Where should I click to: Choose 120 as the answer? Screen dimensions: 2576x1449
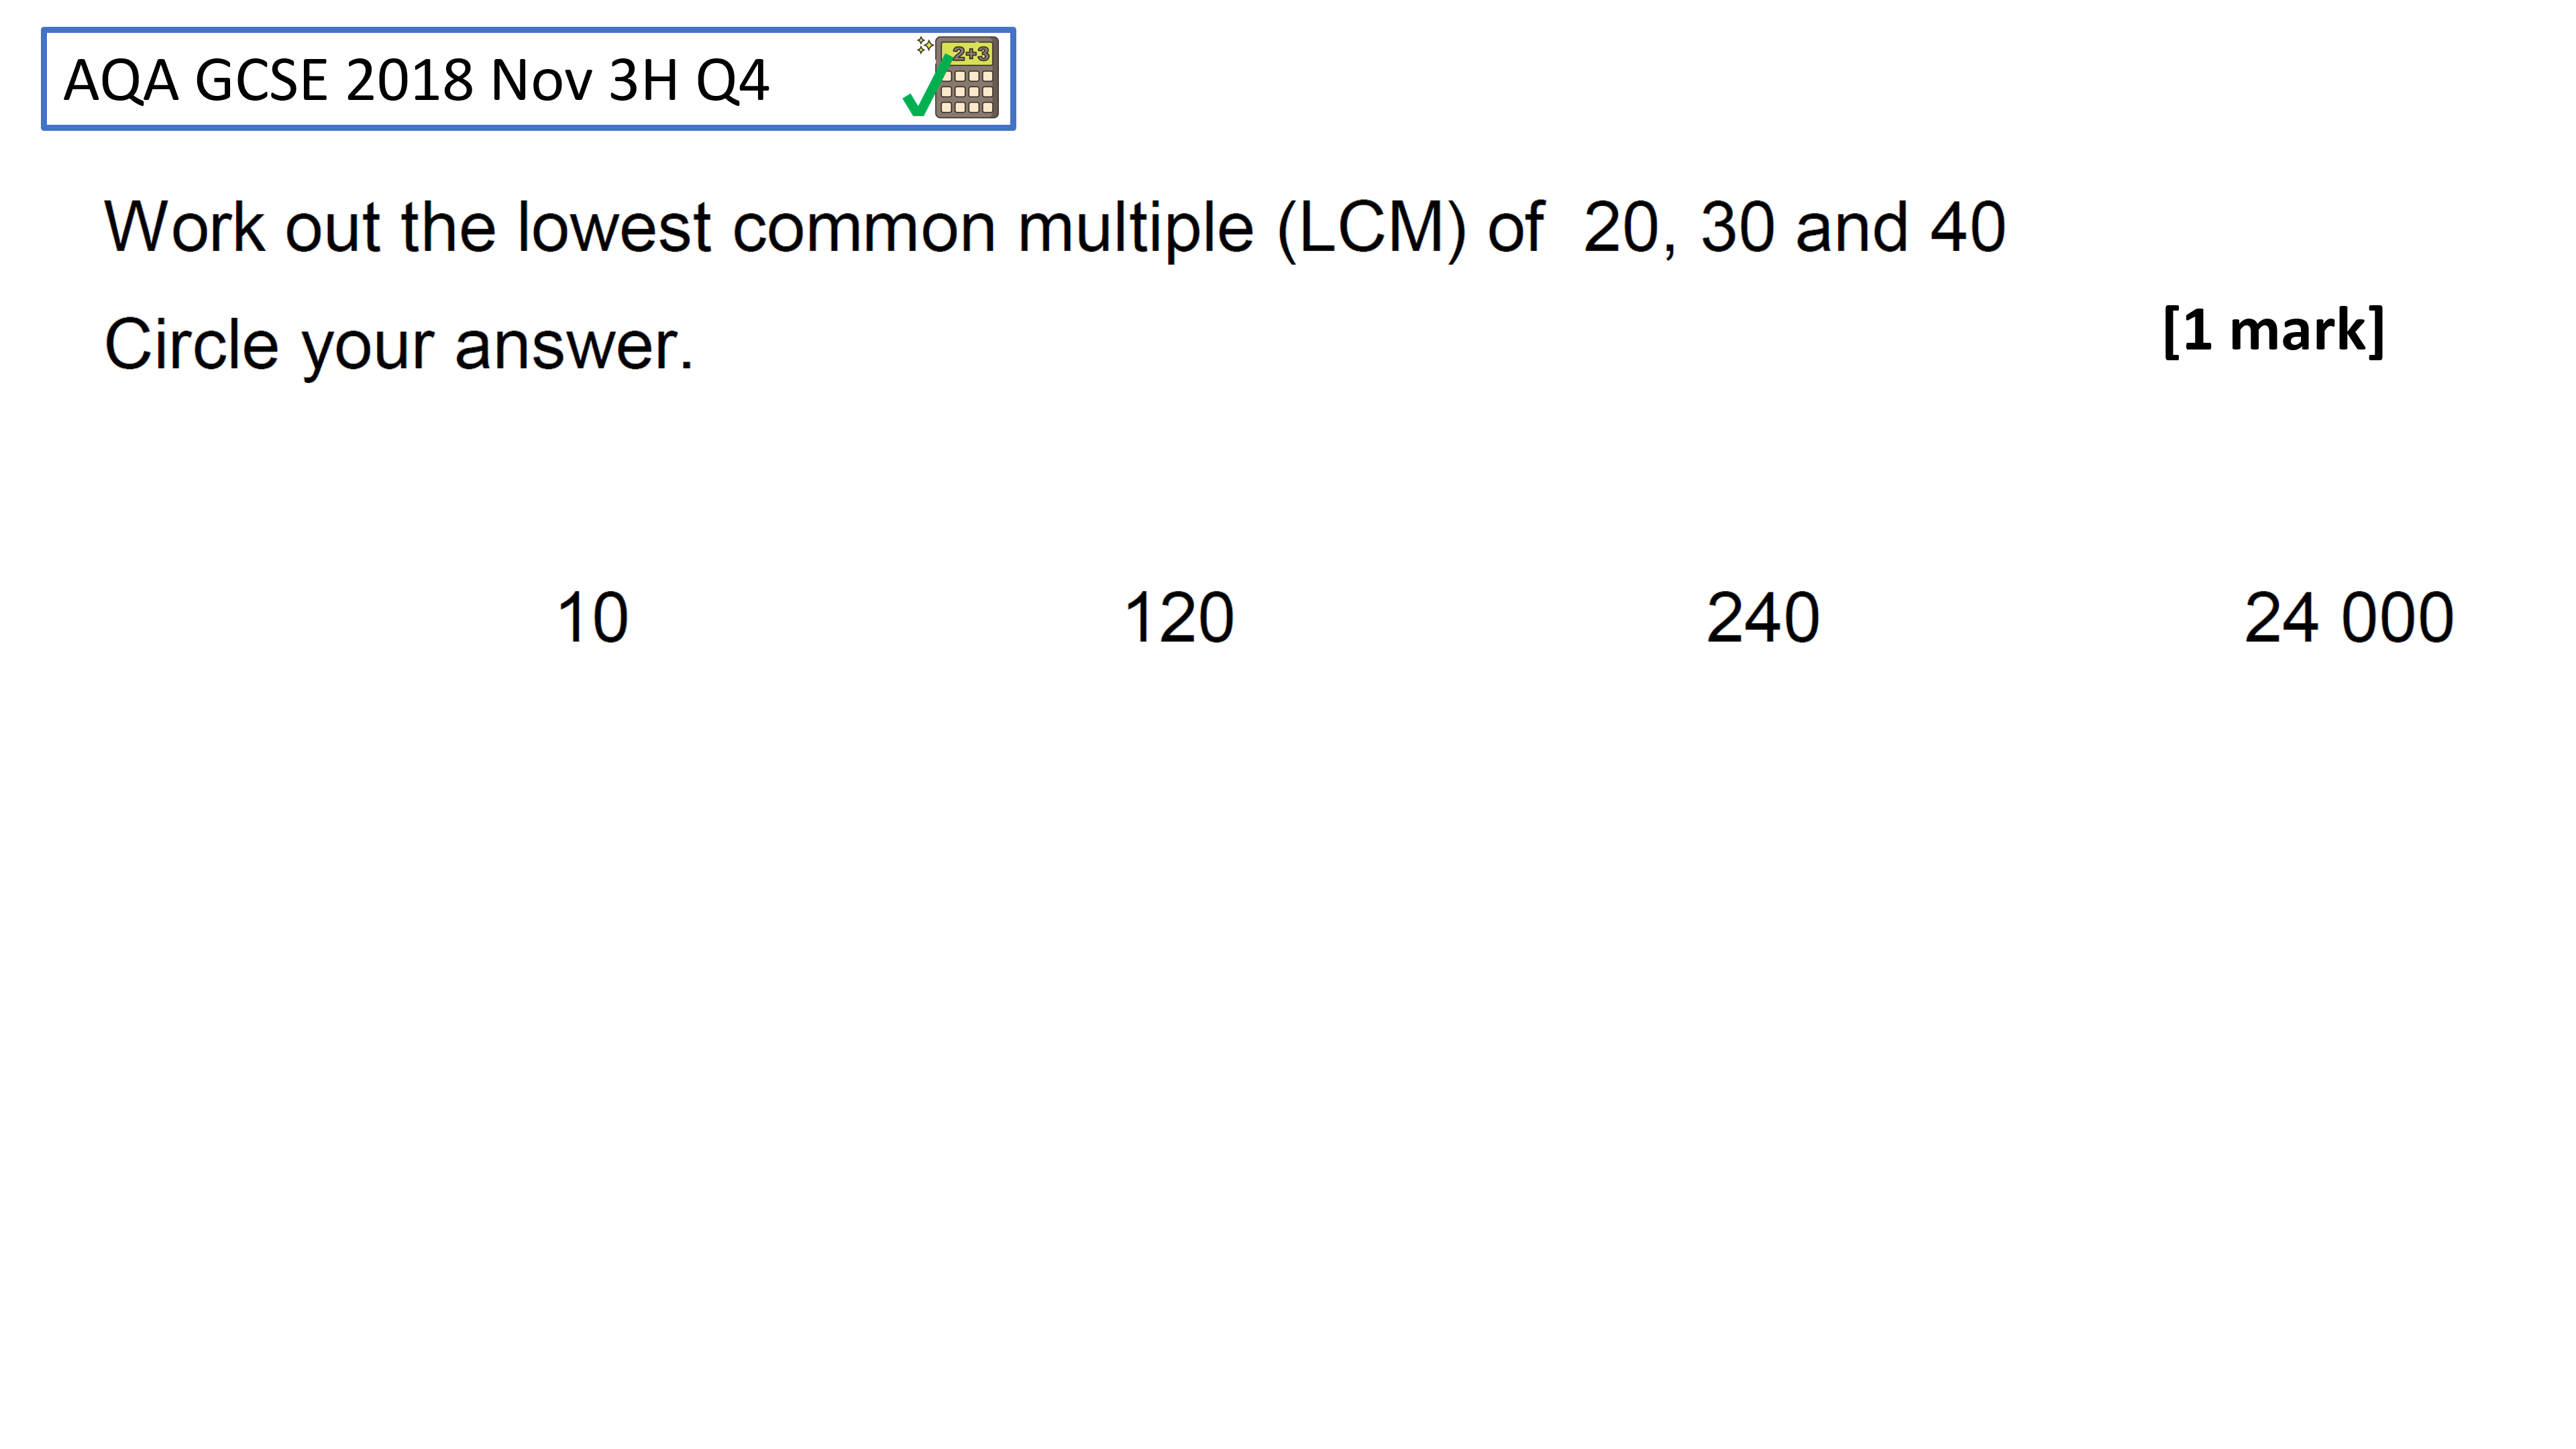tap(1178, 617)
